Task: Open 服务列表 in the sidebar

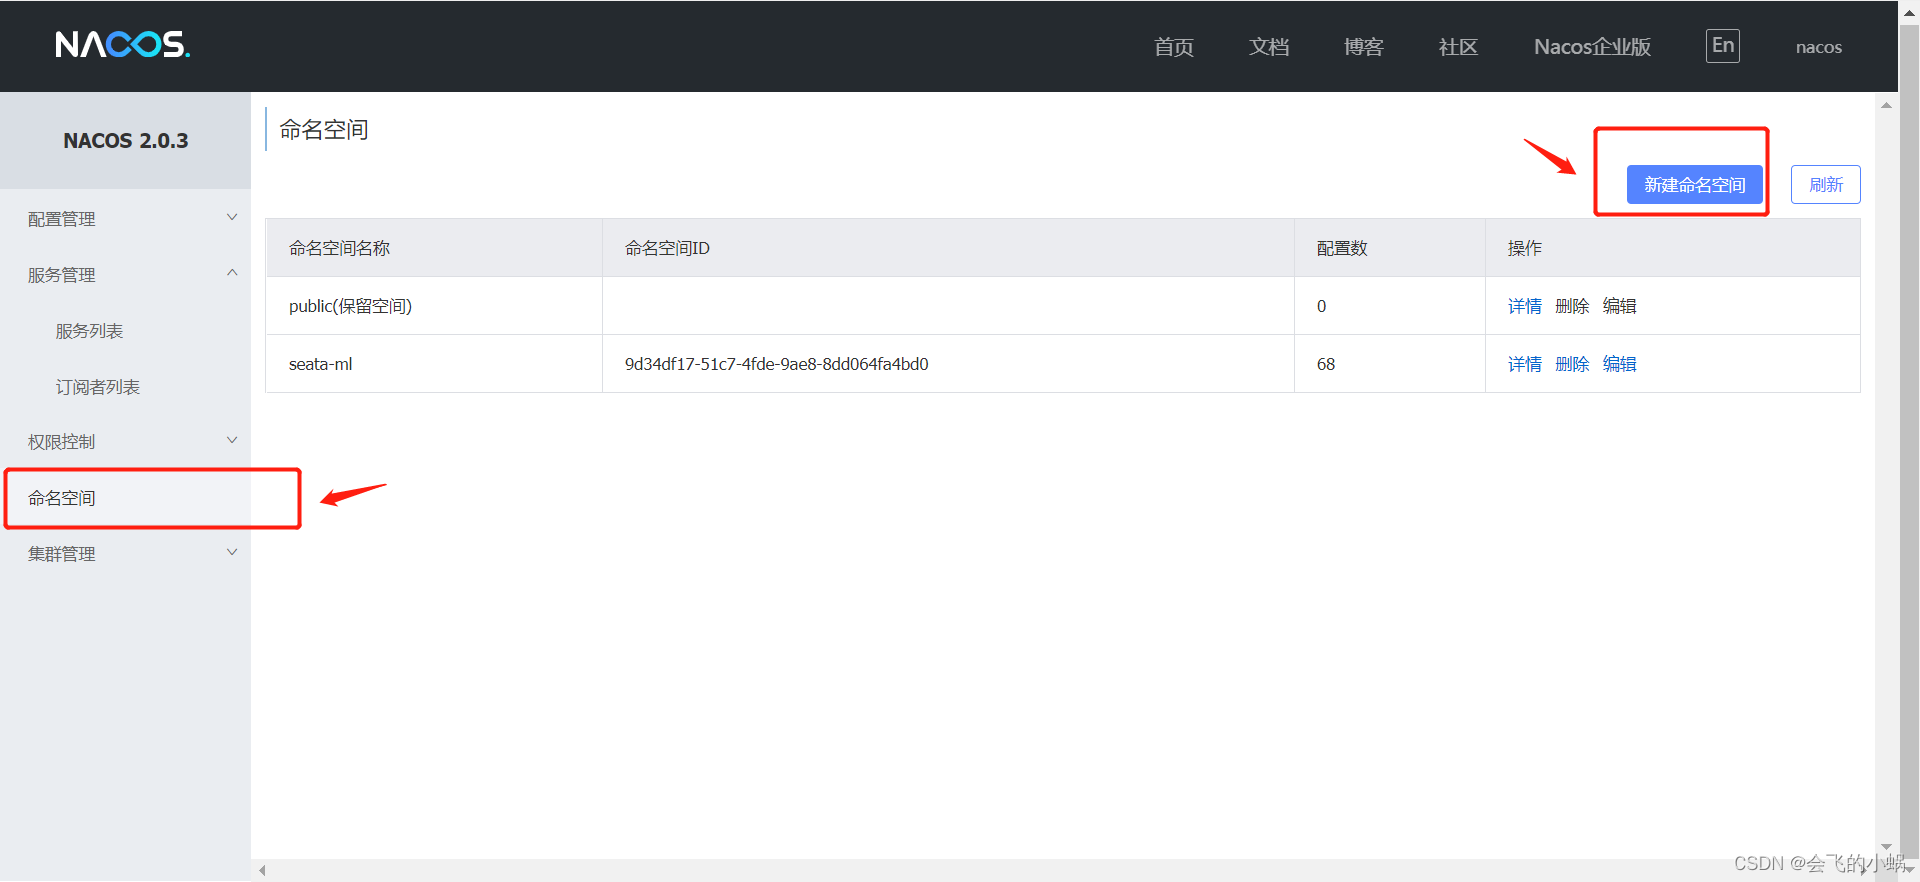Action: point(89,331)
